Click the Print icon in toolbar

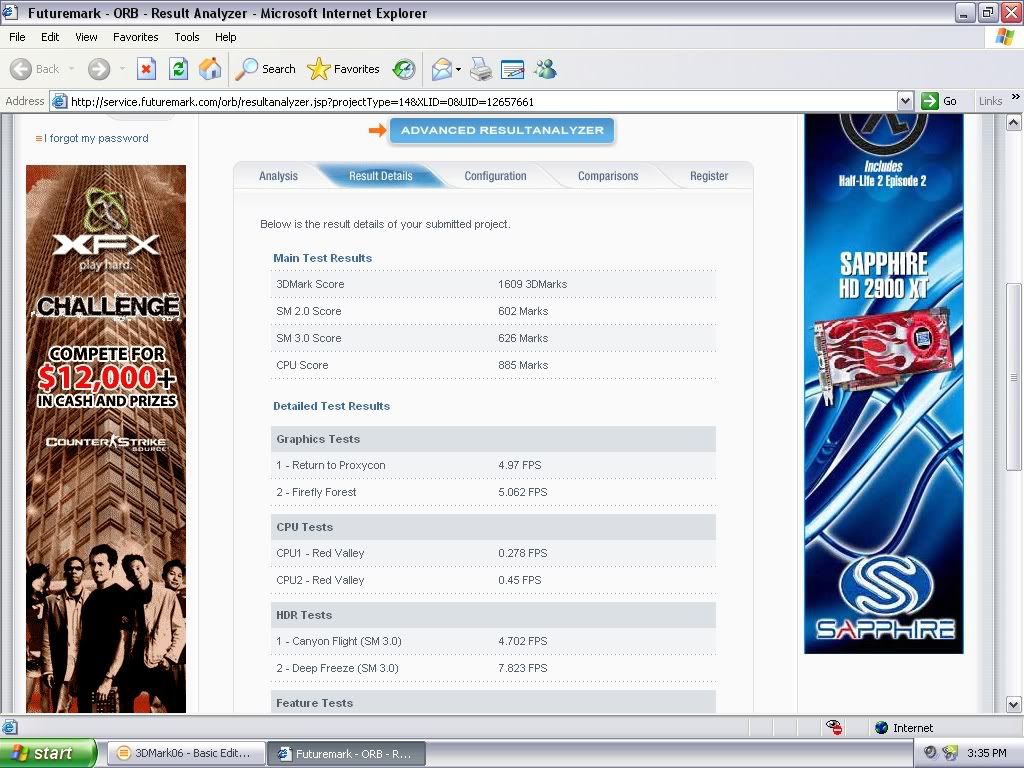pos(481,69)
